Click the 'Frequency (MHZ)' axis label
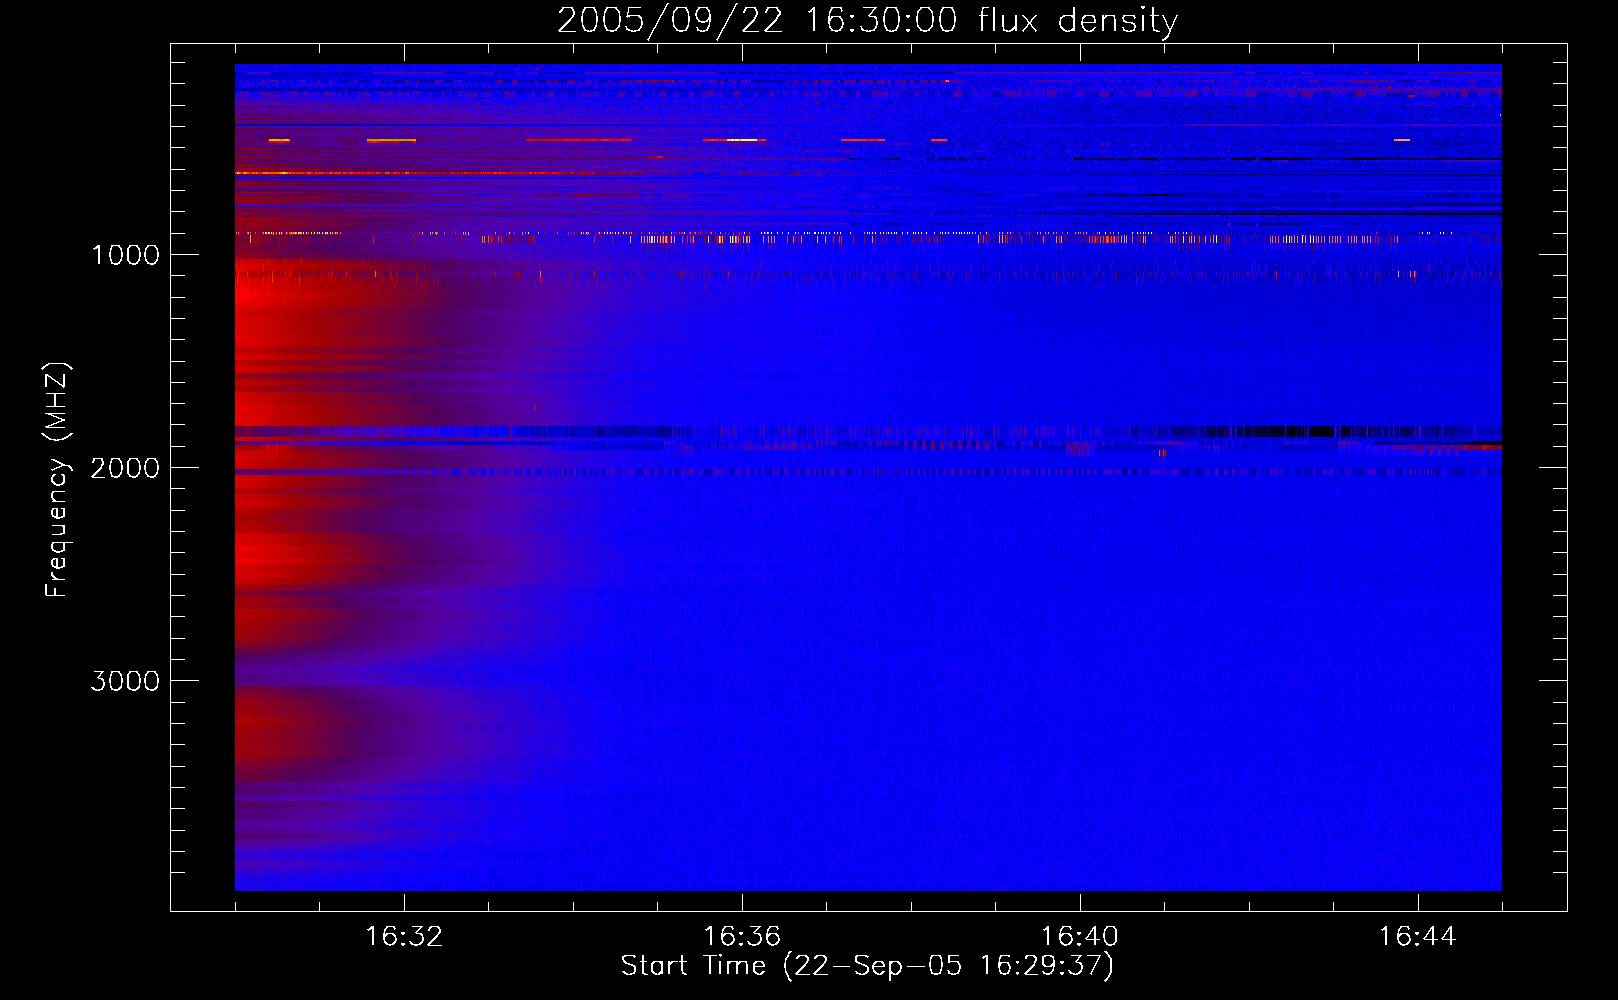 coord(56,480)
